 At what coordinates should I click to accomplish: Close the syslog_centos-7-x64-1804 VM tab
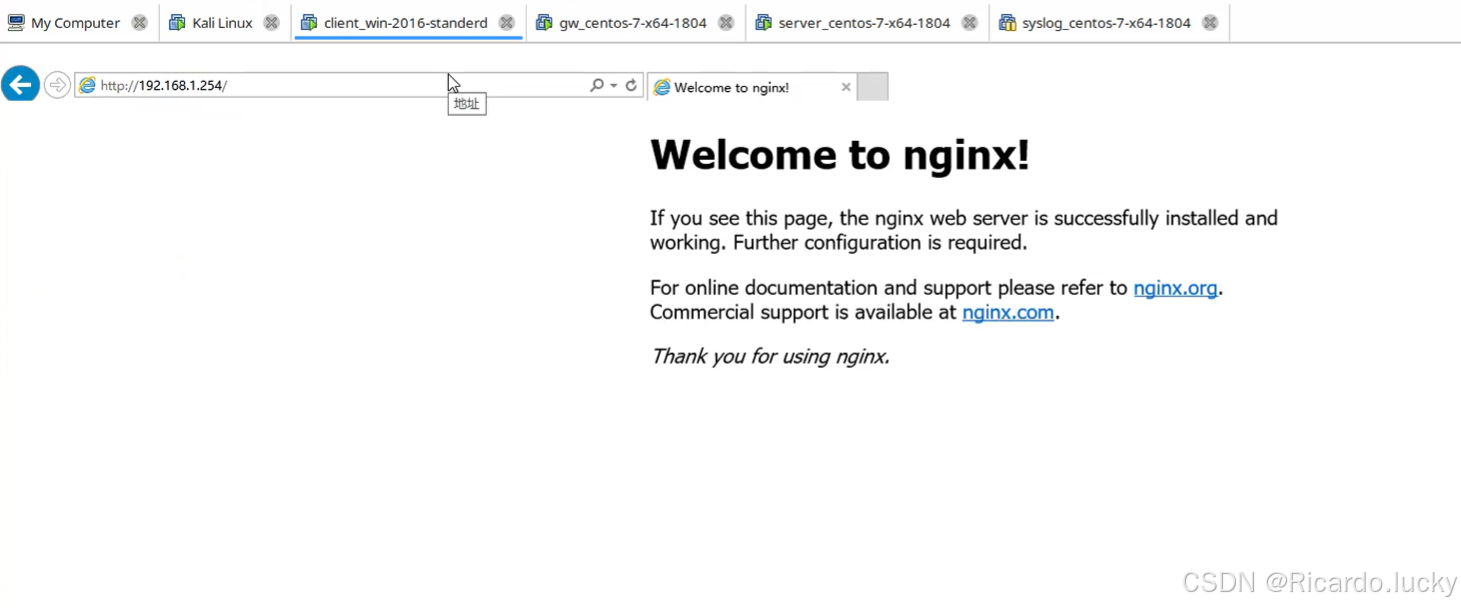1210,21
